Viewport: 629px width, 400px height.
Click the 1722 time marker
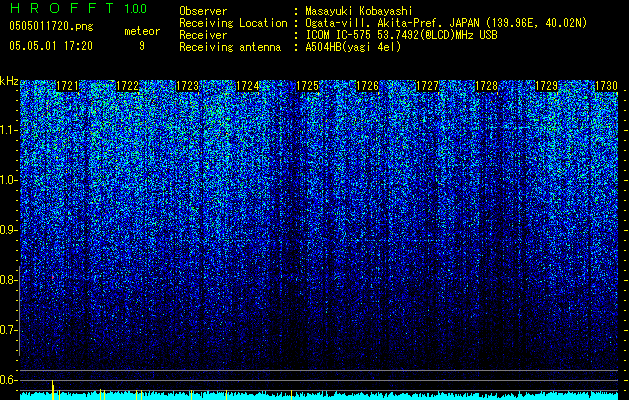(127, 86)
